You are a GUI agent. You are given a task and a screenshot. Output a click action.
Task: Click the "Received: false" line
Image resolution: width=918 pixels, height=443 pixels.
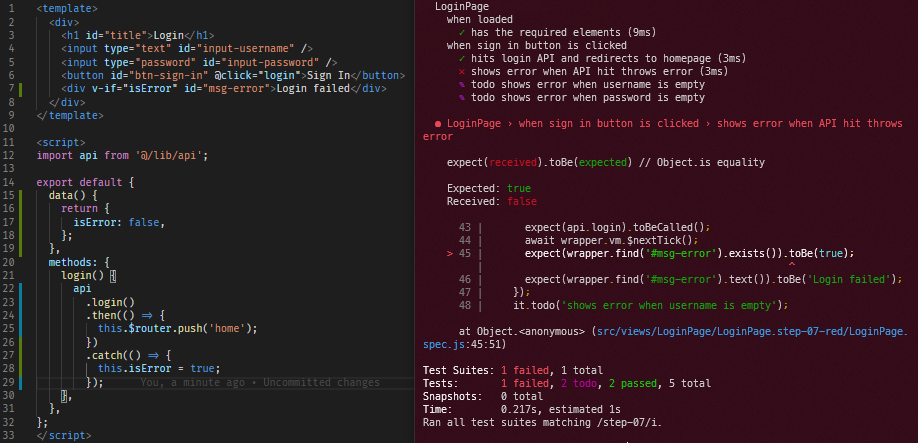click(492, 201)
